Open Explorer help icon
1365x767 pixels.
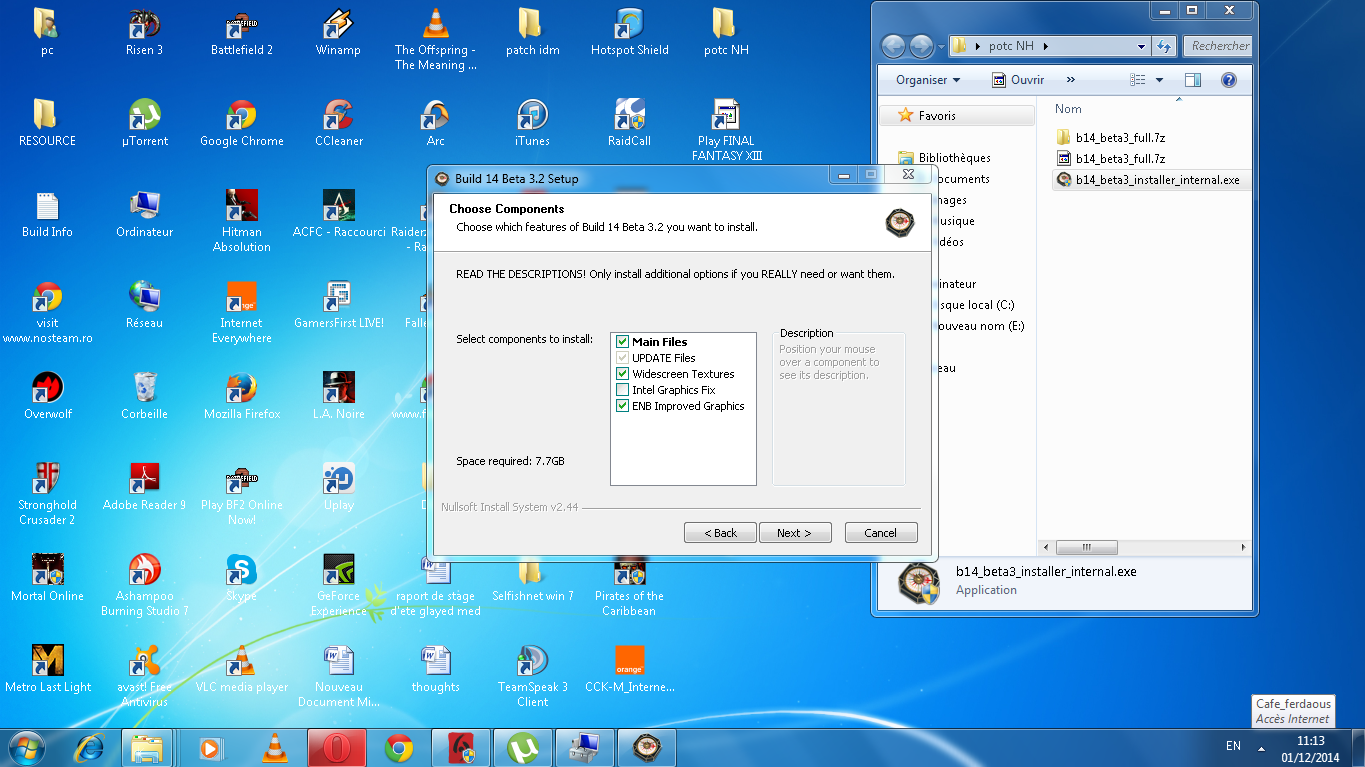[1229, 80]
